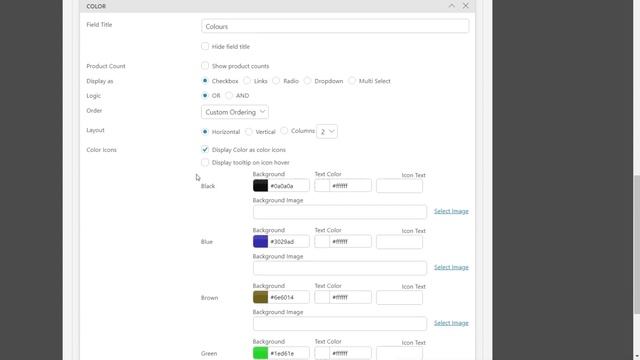Screen dimensions: 640x360
Task: Open Black text color swatch
Action: point(322,186)
